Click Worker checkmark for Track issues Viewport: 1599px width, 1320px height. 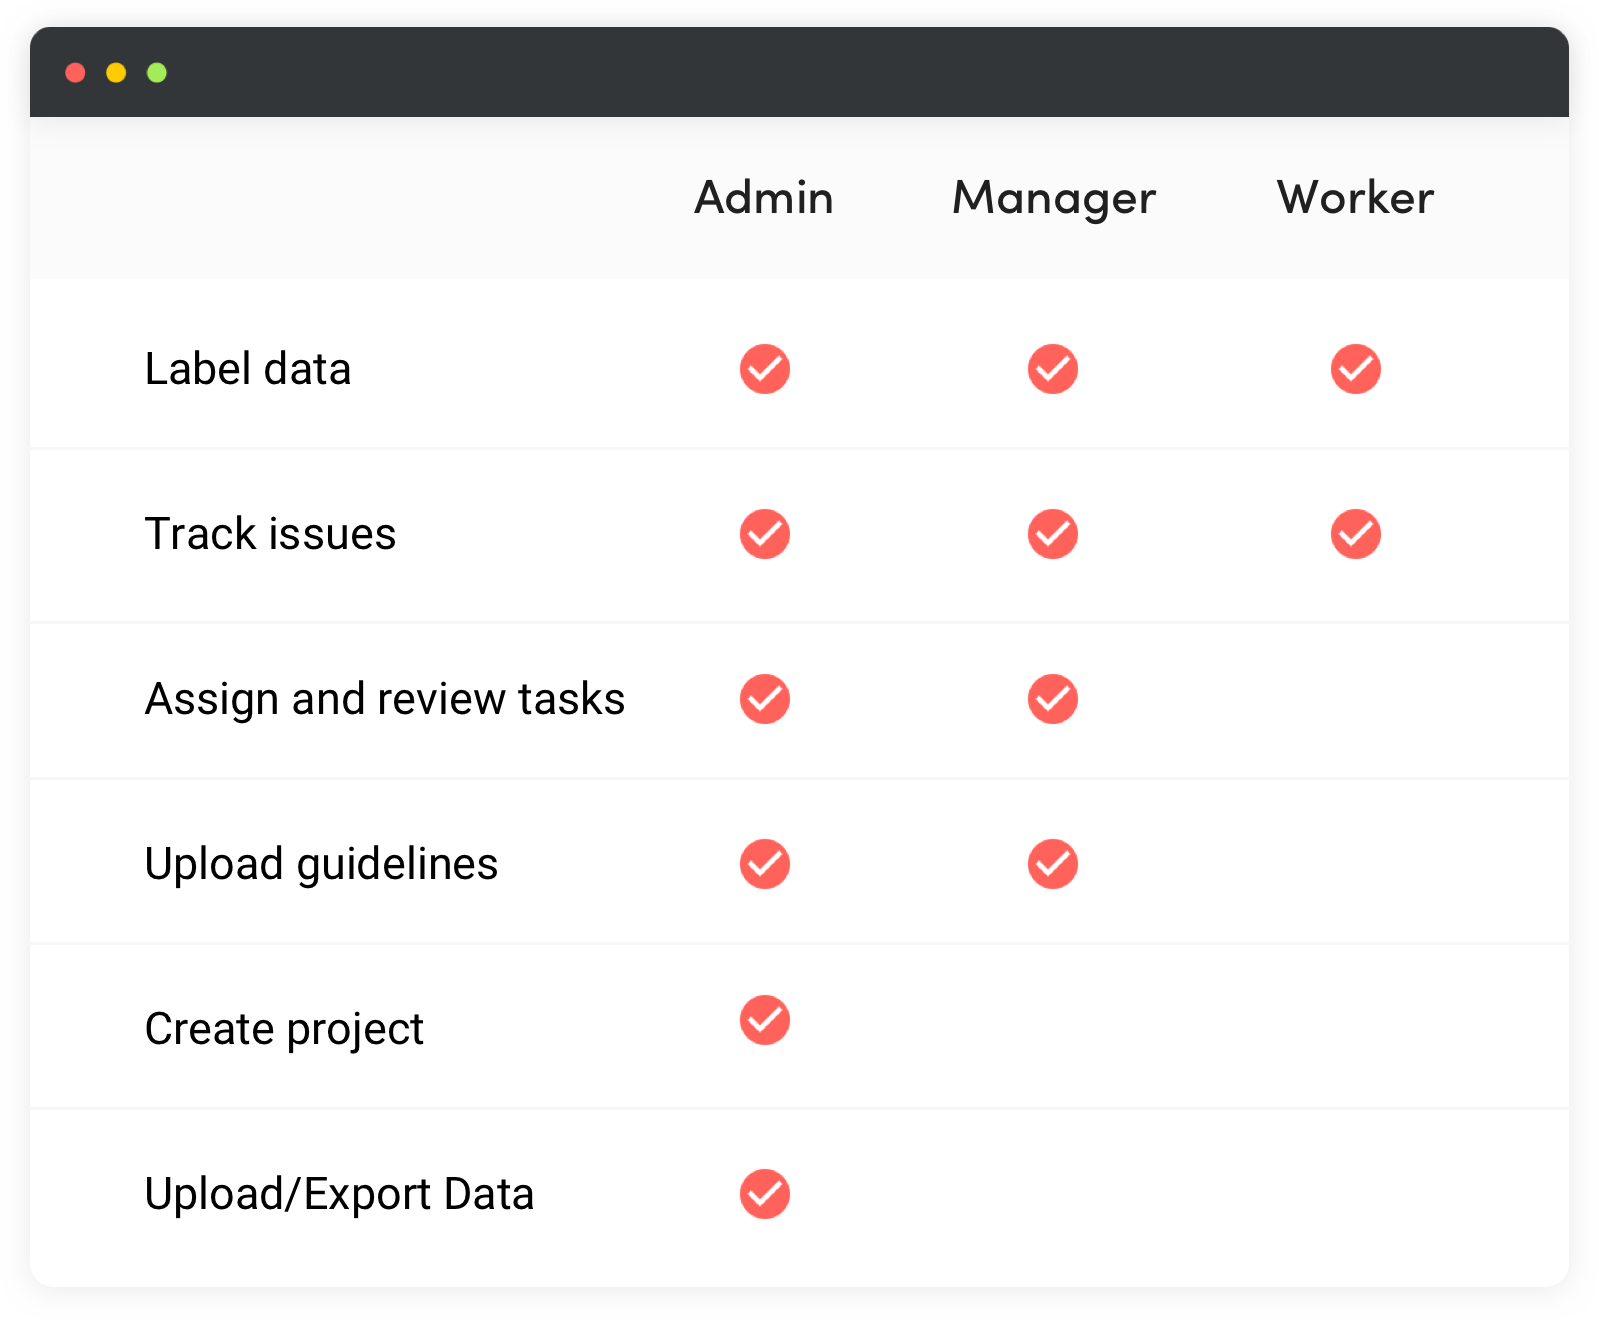(1356, 534)
